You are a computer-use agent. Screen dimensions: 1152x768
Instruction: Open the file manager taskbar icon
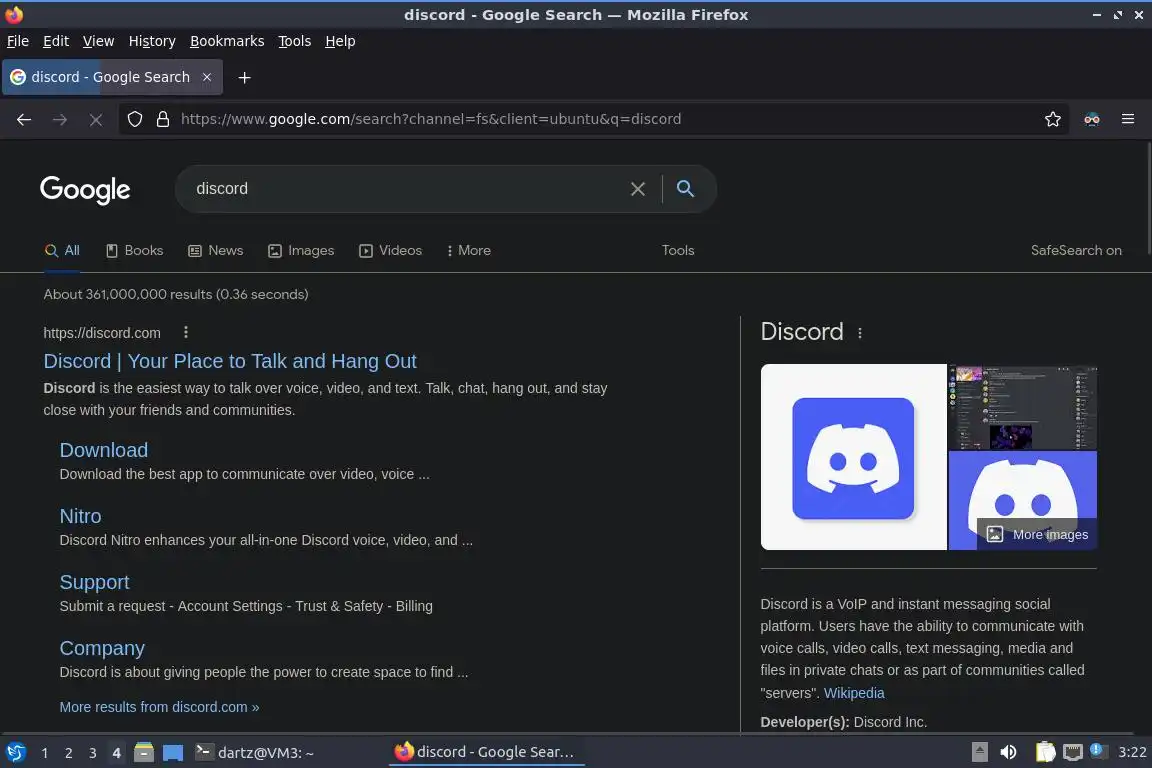pyautogui.click(x=144, y=752)
